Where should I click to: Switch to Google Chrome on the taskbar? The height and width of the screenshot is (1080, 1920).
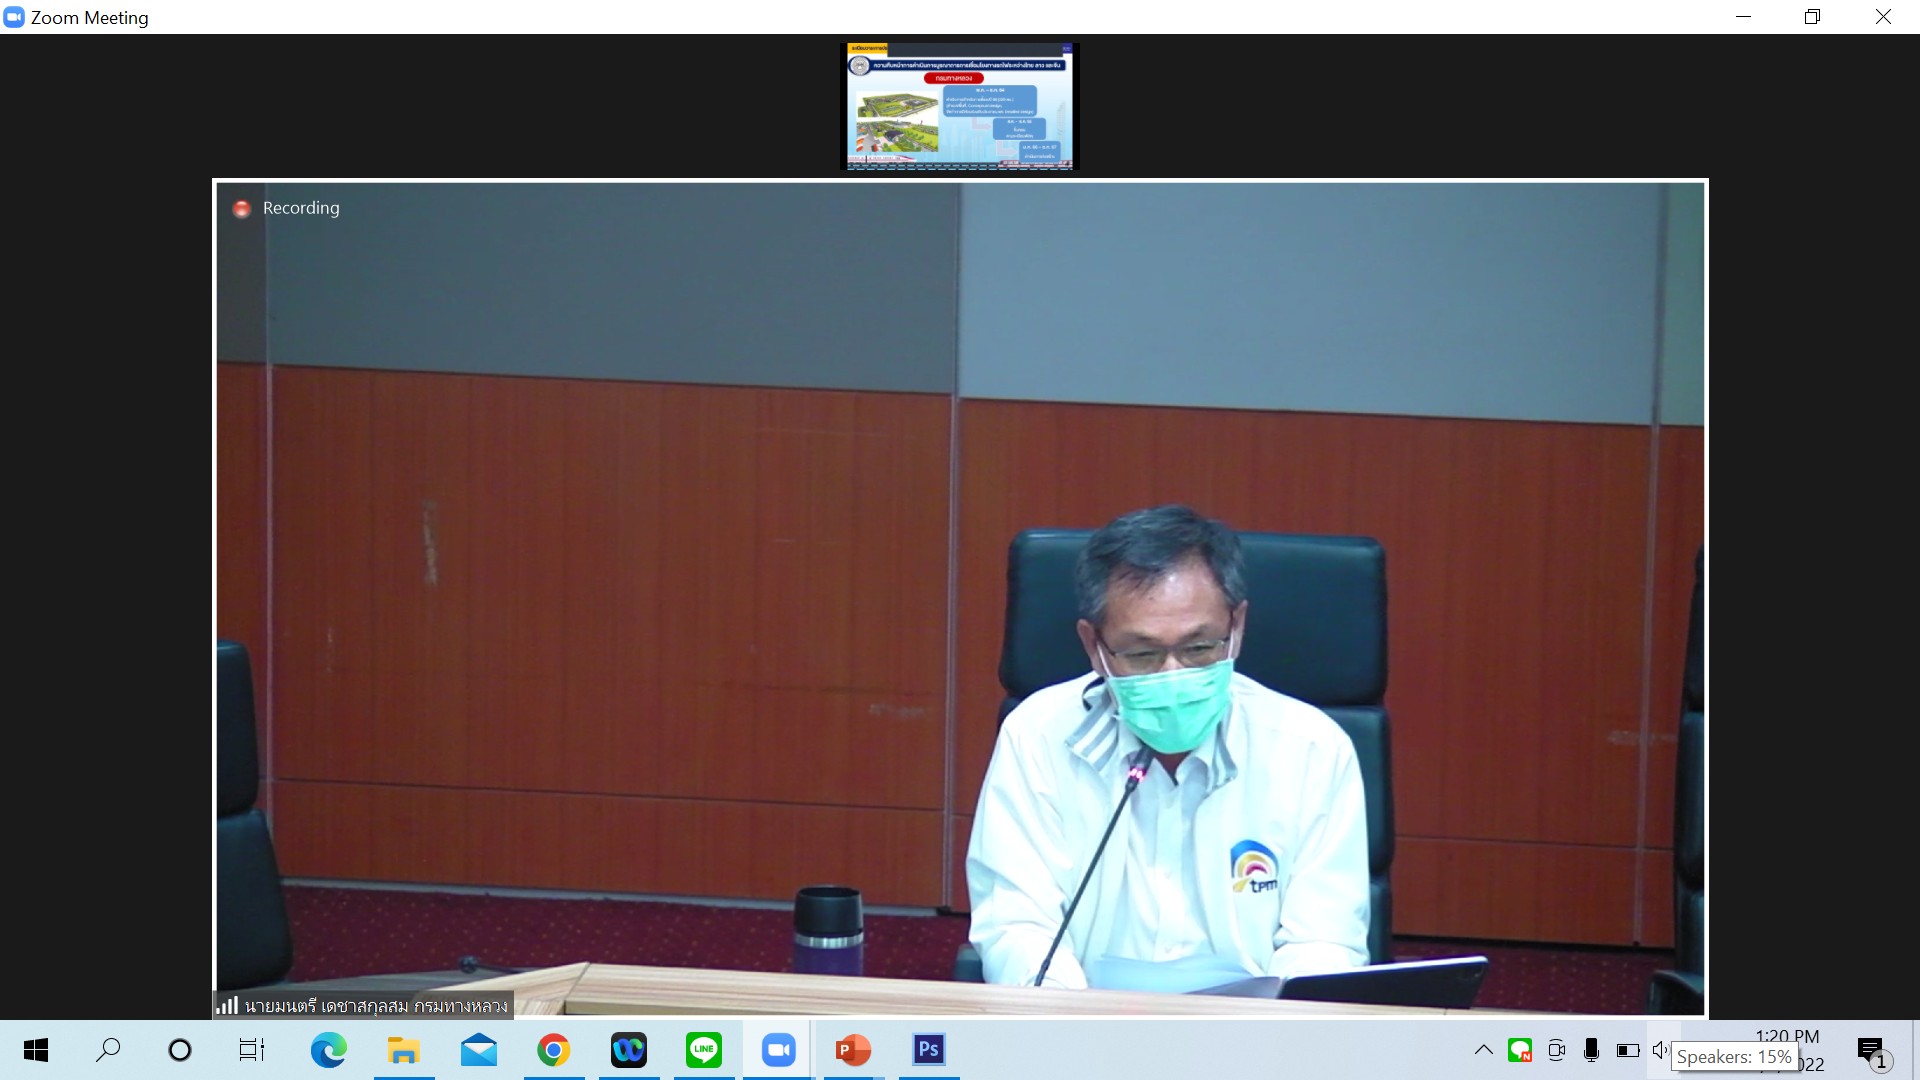(553, 1050)
